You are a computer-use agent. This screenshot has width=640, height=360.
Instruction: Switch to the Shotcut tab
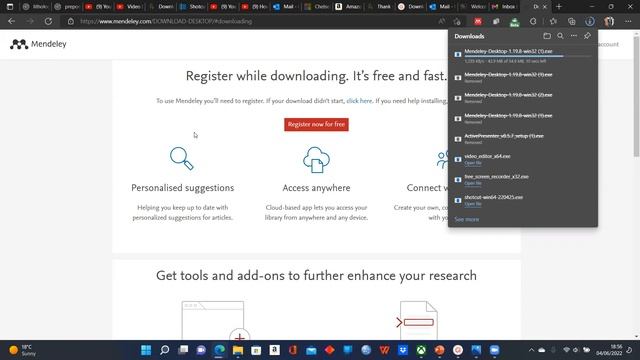point(192,7)
